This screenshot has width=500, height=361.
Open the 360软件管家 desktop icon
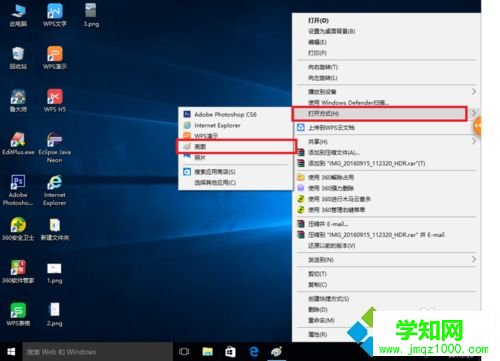pos(18,272)
